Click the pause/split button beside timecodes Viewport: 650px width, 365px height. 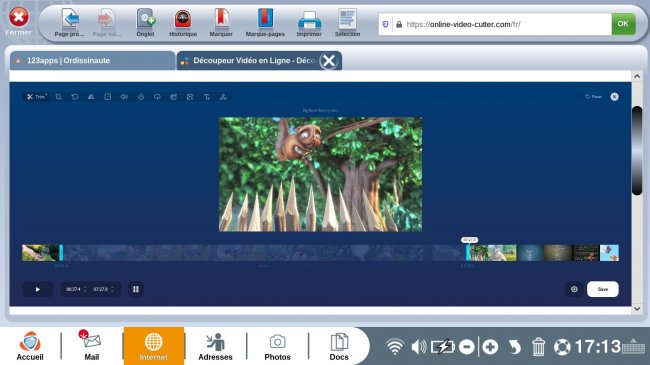pyautogui.click(x=136, y=289)
